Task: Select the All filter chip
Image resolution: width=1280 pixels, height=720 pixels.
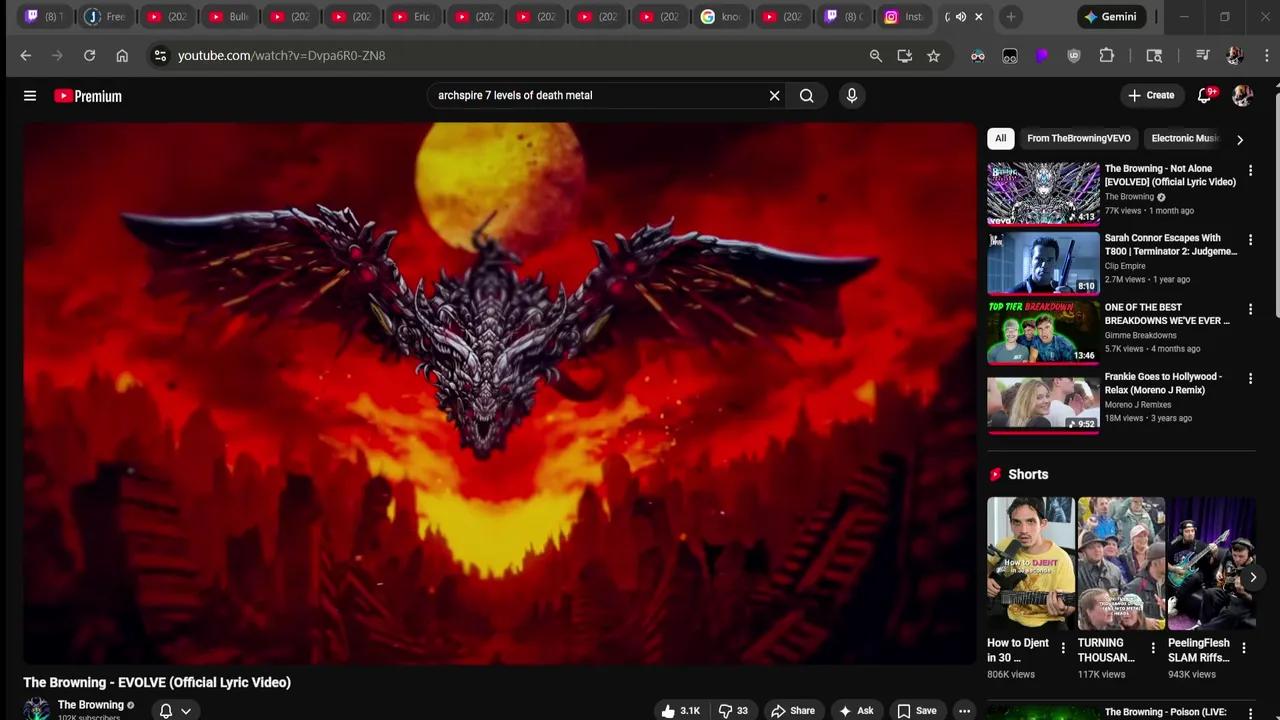Action: coord(1000,138)
